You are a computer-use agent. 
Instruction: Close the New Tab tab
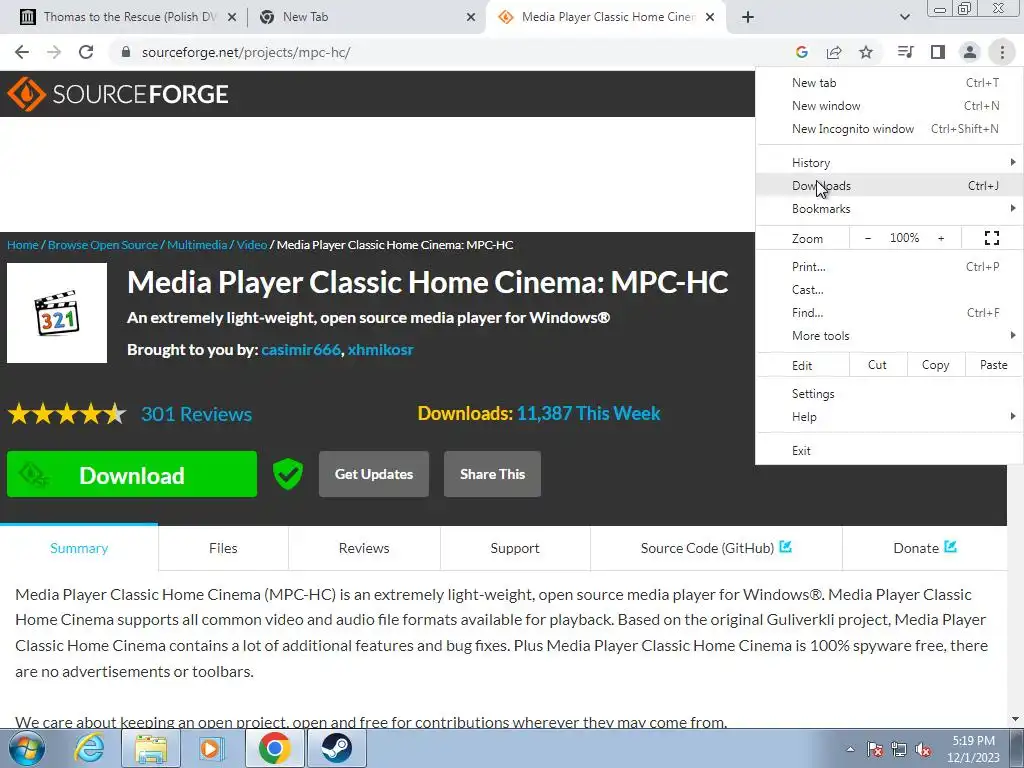pos(471,17)
